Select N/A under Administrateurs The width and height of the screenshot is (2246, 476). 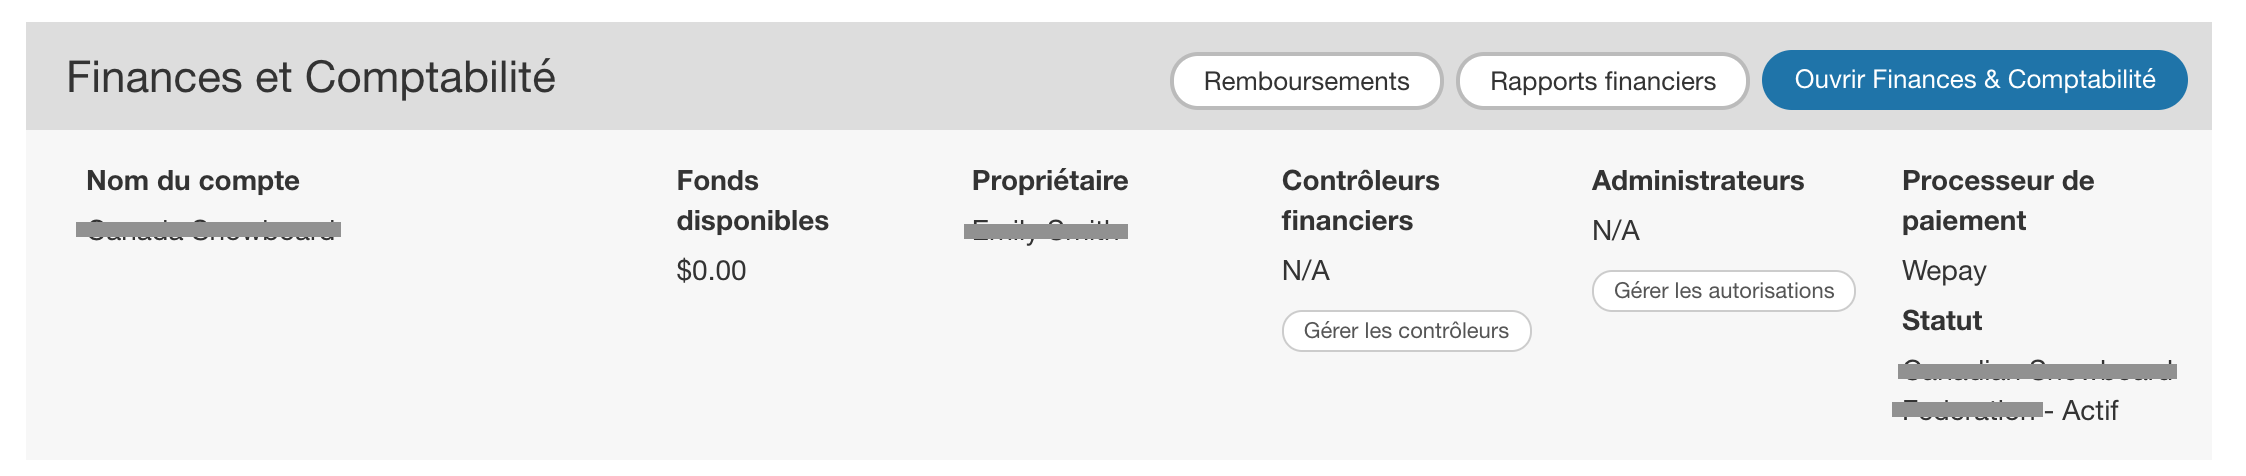[1615, 231]
